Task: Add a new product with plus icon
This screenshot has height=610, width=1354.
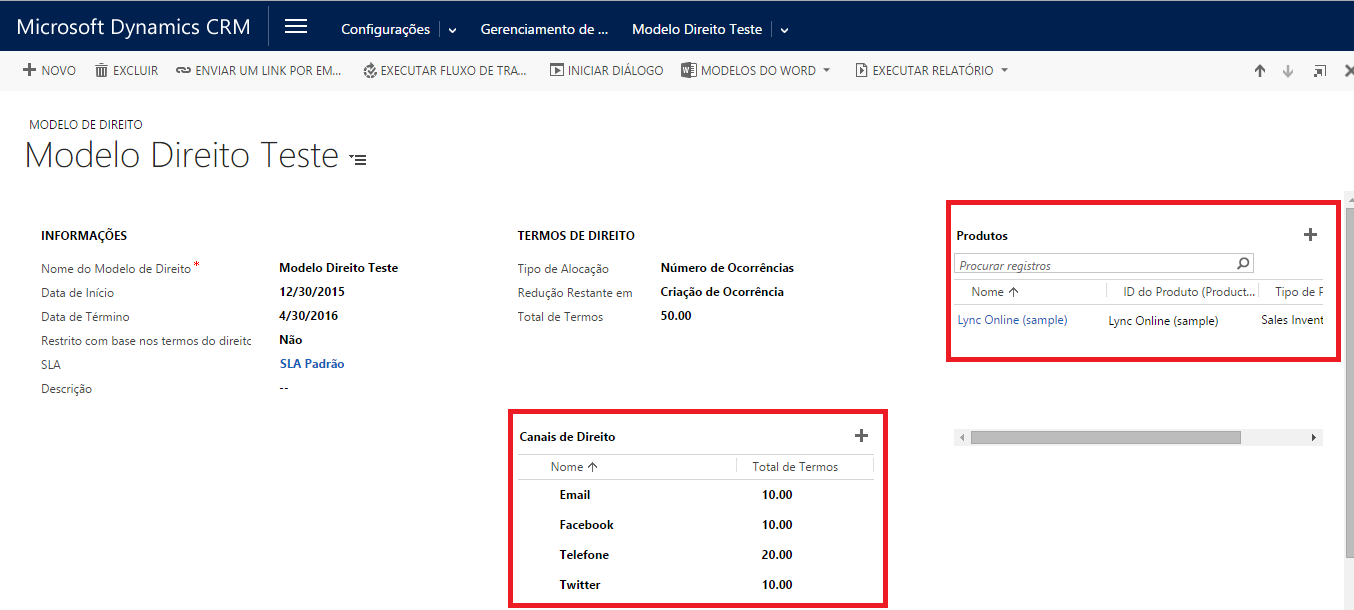Action: [1310, 235]
